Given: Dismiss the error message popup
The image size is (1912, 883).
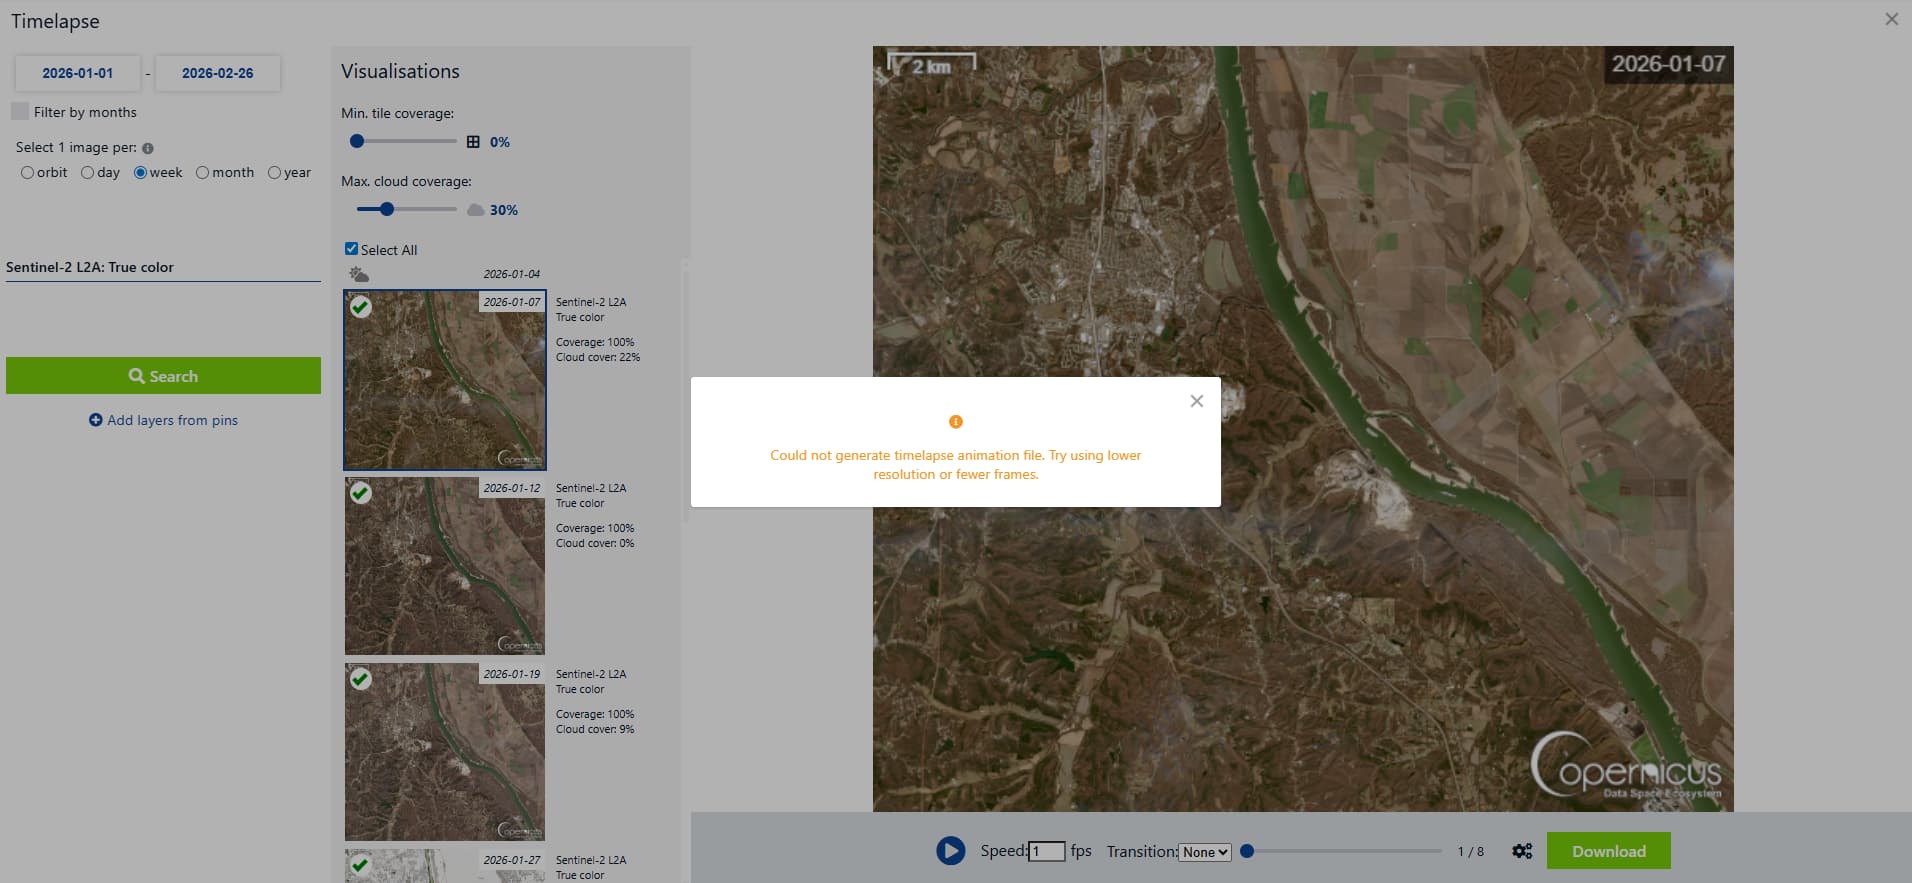Looking at the screenshot, I should coord(1196,401).
